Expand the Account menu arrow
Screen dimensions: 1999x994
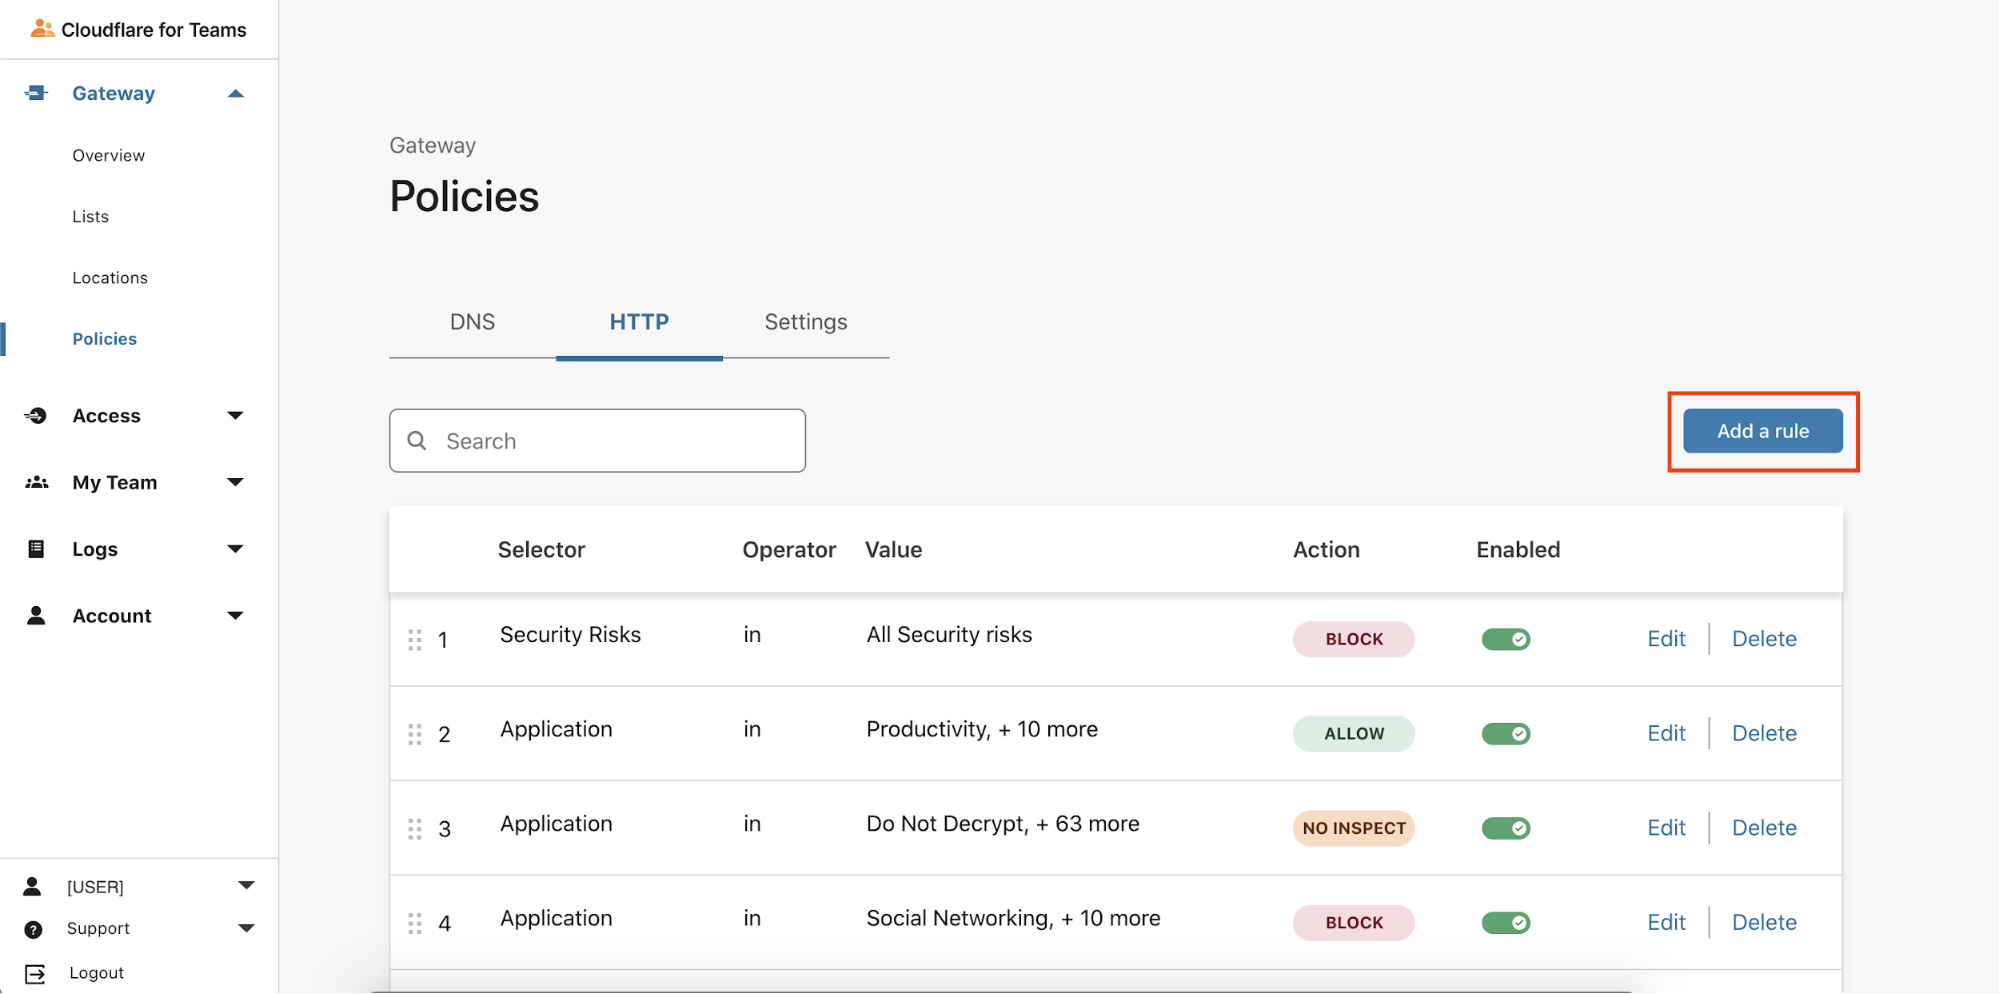tap(236, 616)
